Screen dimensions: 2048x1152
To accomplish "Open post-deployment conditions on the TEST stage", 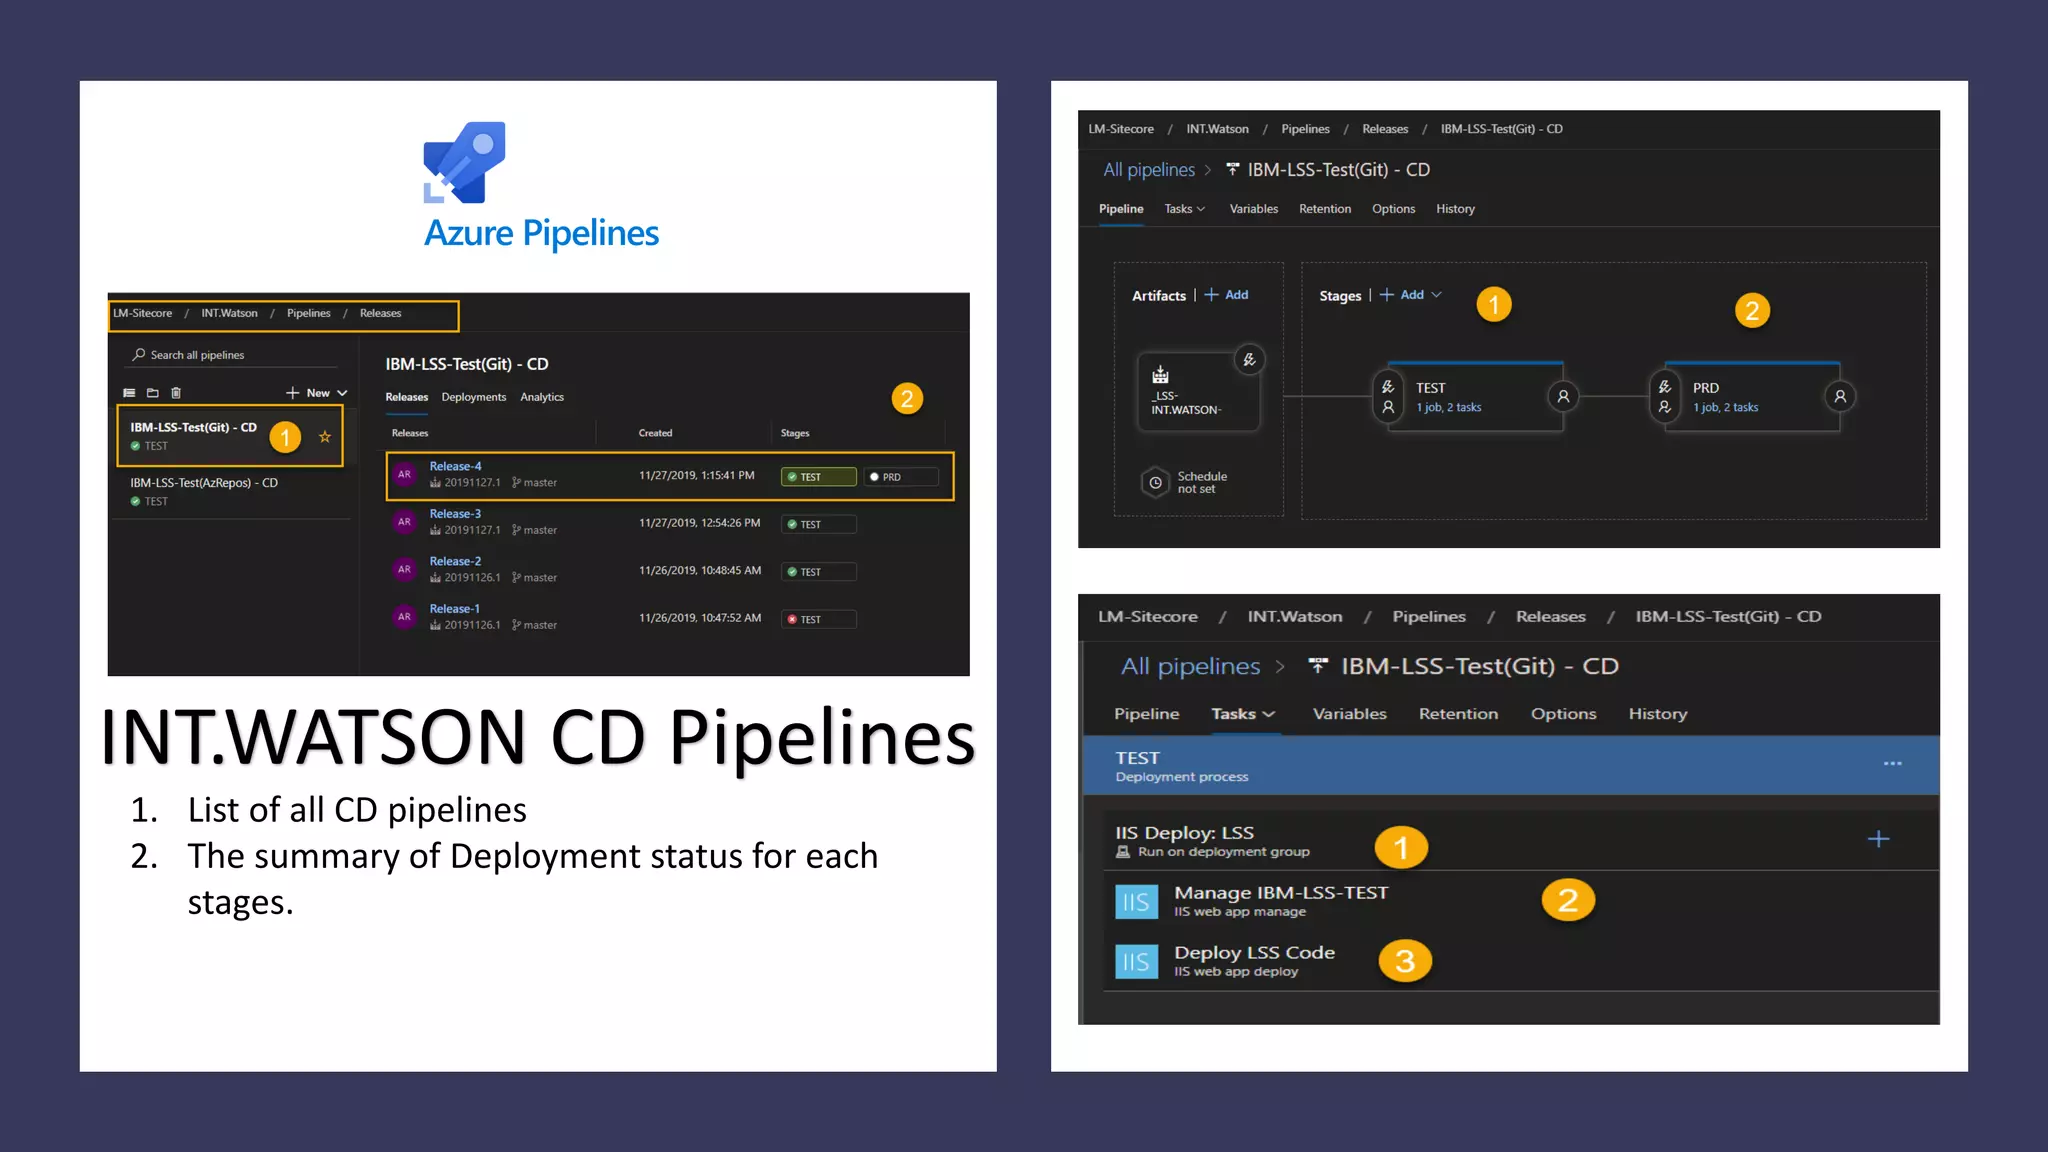I will 1563,397.
